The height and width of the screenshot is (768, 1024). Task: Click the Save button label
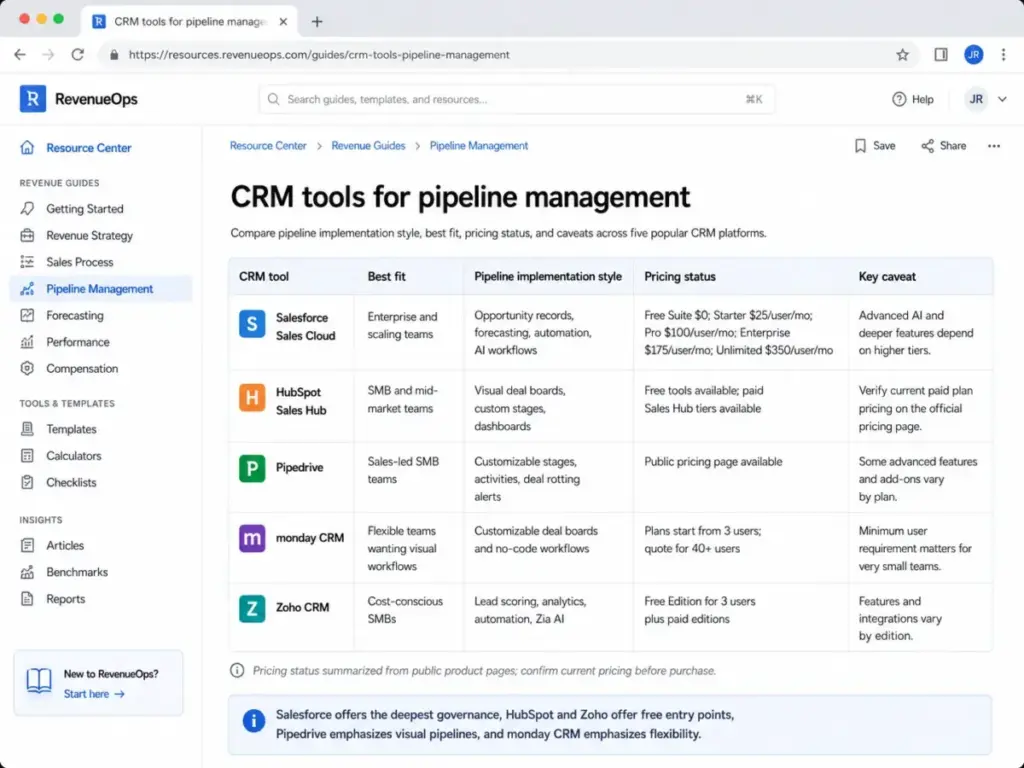[x=884, y=146]
